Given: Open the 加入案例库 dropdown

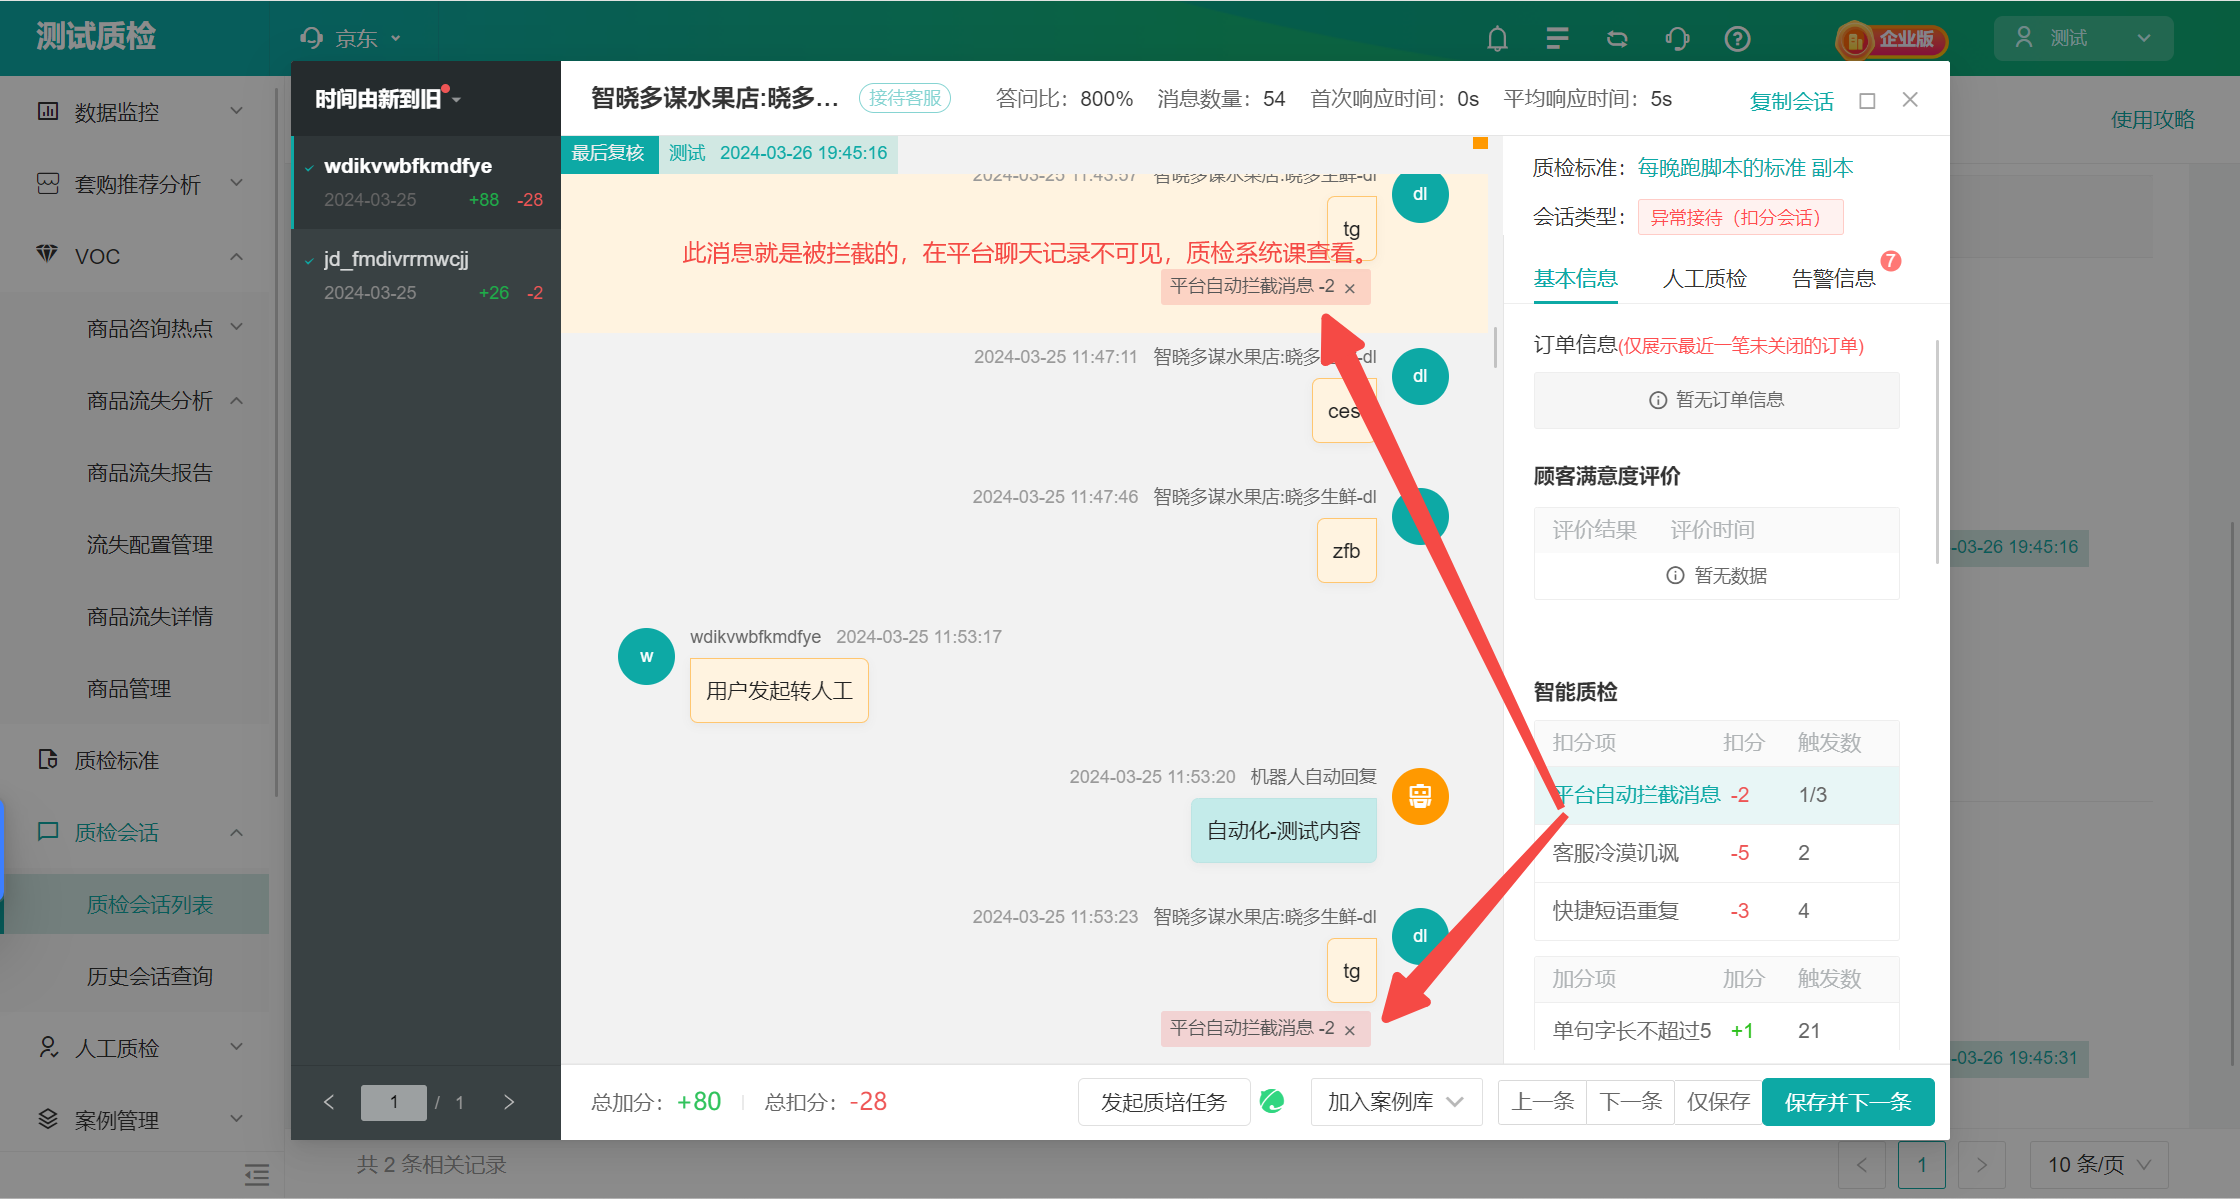Looking at the screenshot, I should click(x=1396, y=1102).
